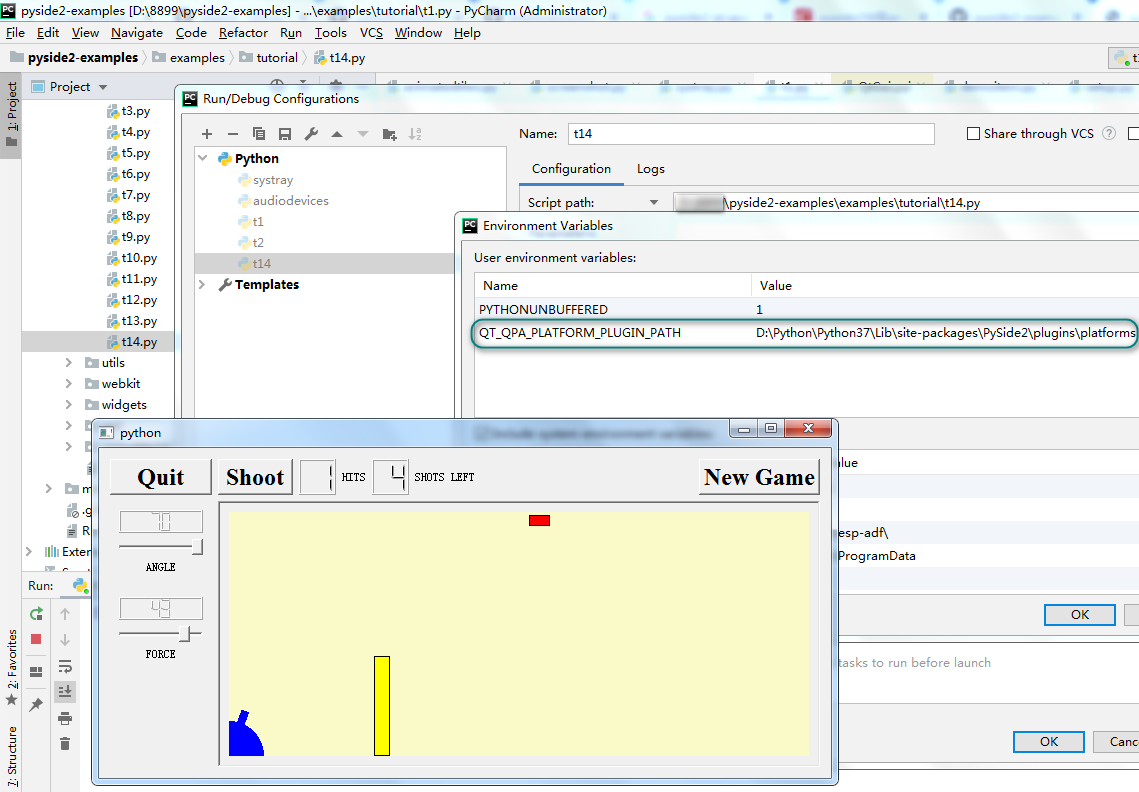Screen dimensions: 1139x792
Task: Copy configuration icon in toolbar
Action: (x=259, y=134)
